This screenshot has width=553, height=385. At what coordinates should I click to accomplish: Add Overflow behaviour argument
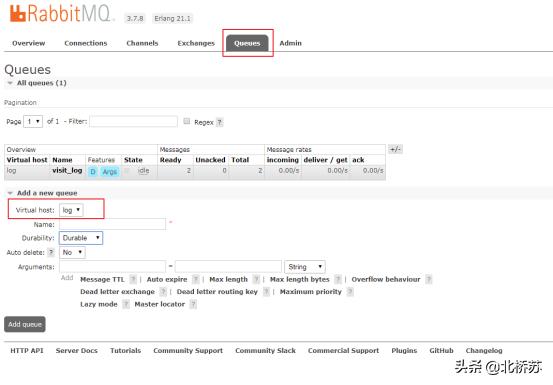click(386, 279)
